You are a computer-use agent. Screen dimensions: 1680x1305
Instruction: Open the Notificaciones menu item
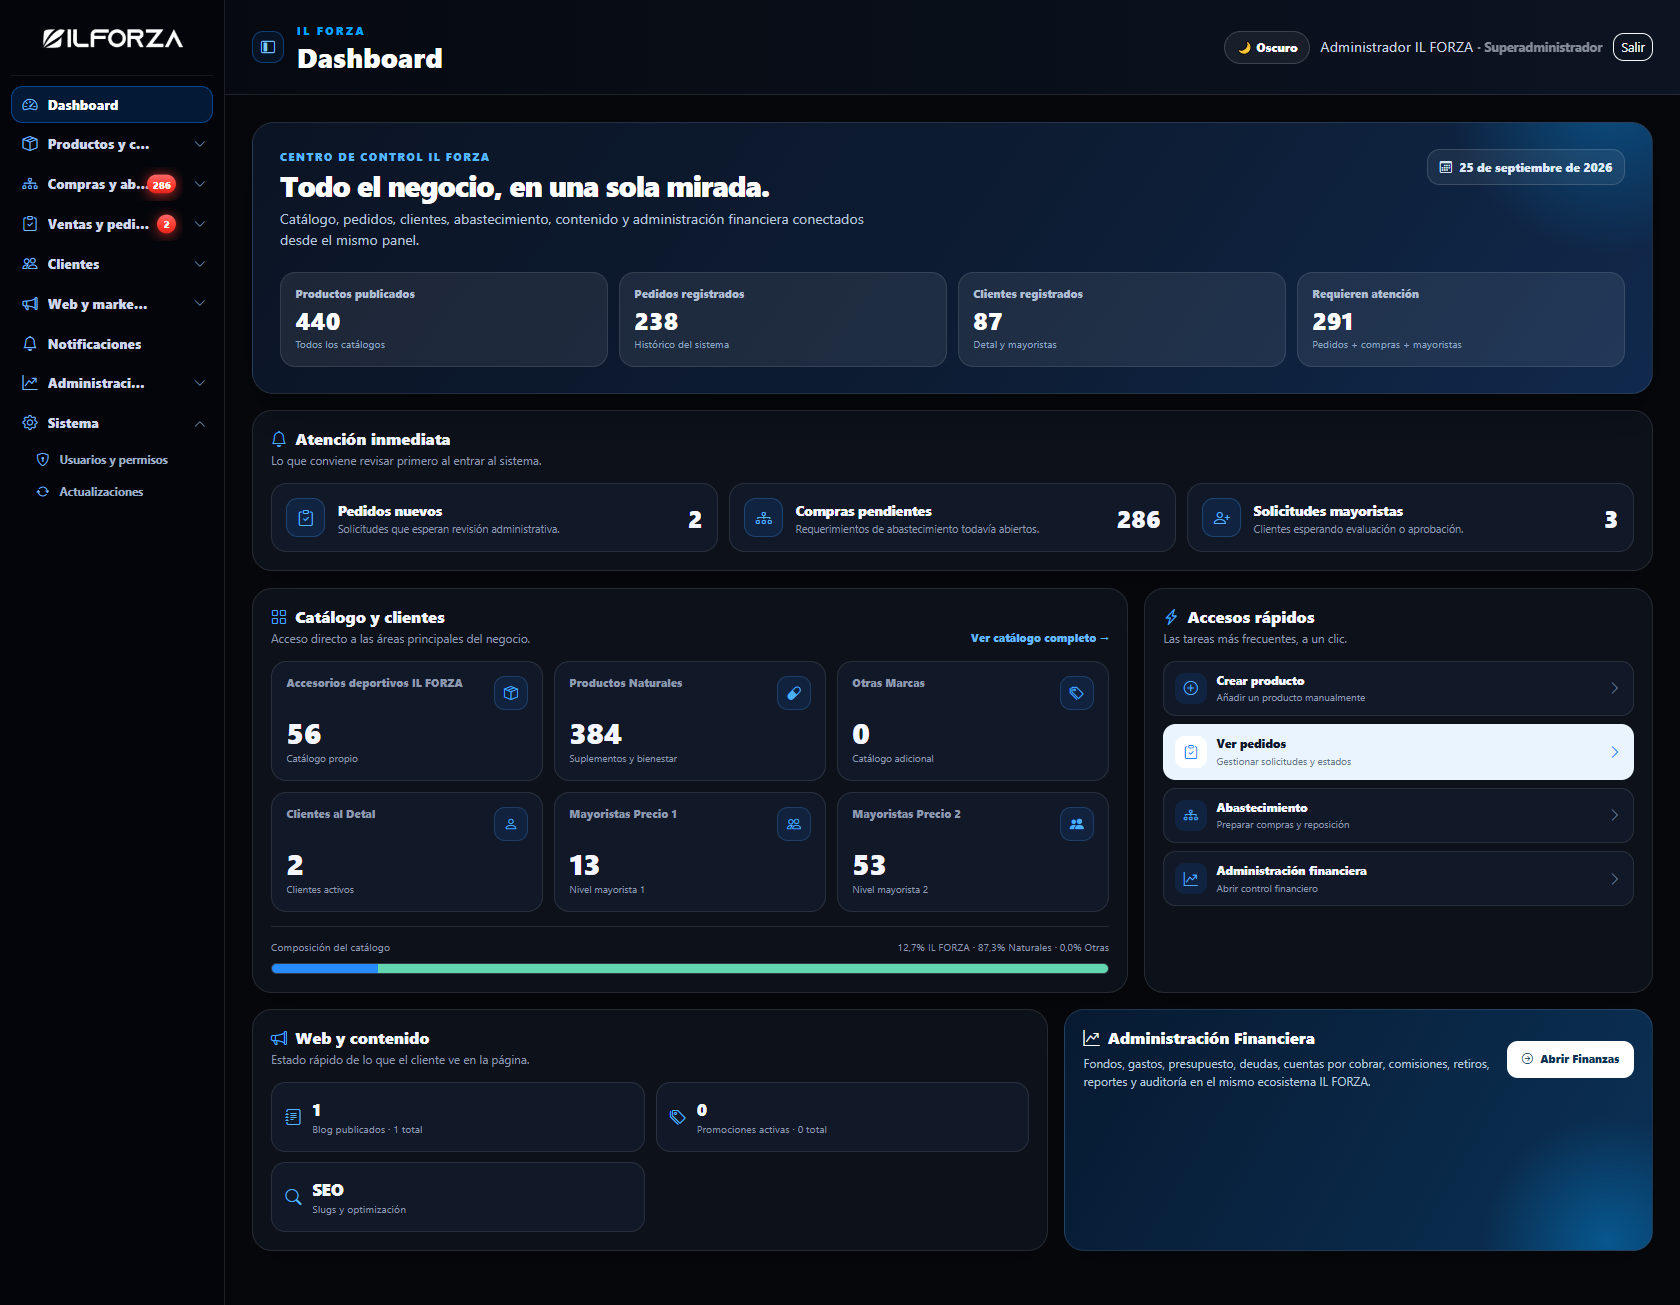pyautogui.click(x=112, y=344)
